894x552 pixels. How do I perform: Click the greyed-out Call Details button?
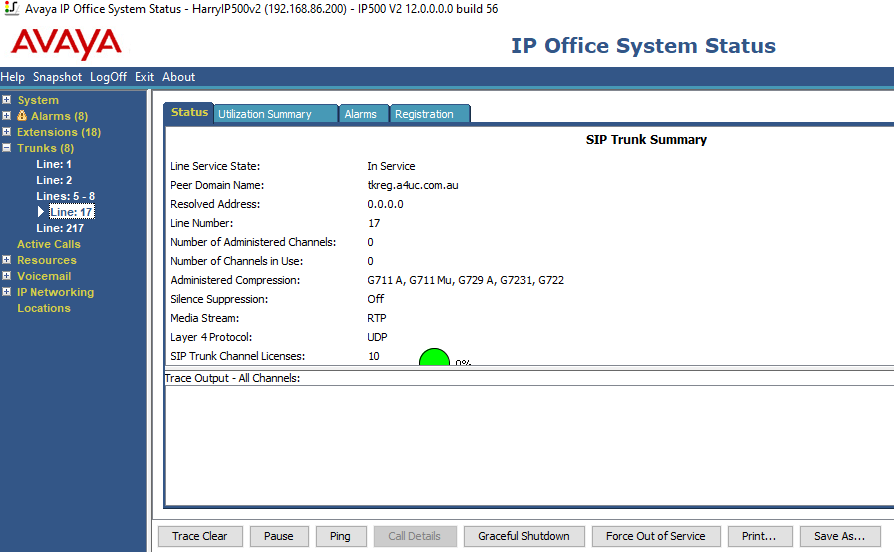415,536
